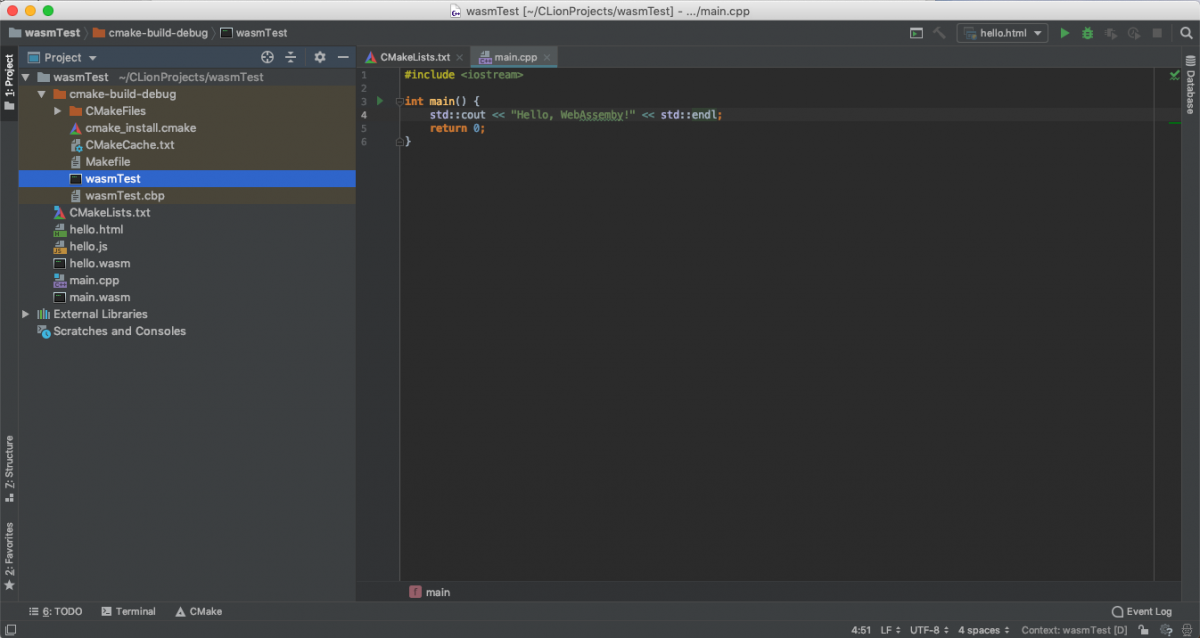Click the Run with Coverage icon in the toolbar

click(x=1110, y=32)
